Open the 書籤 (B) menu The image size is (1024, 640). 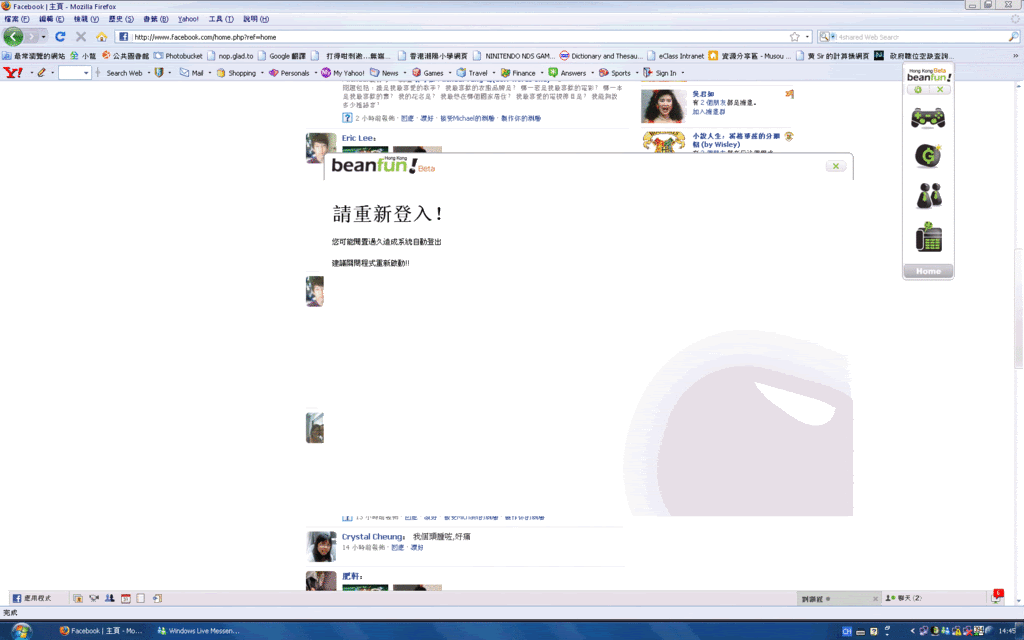tap(155, 19)
